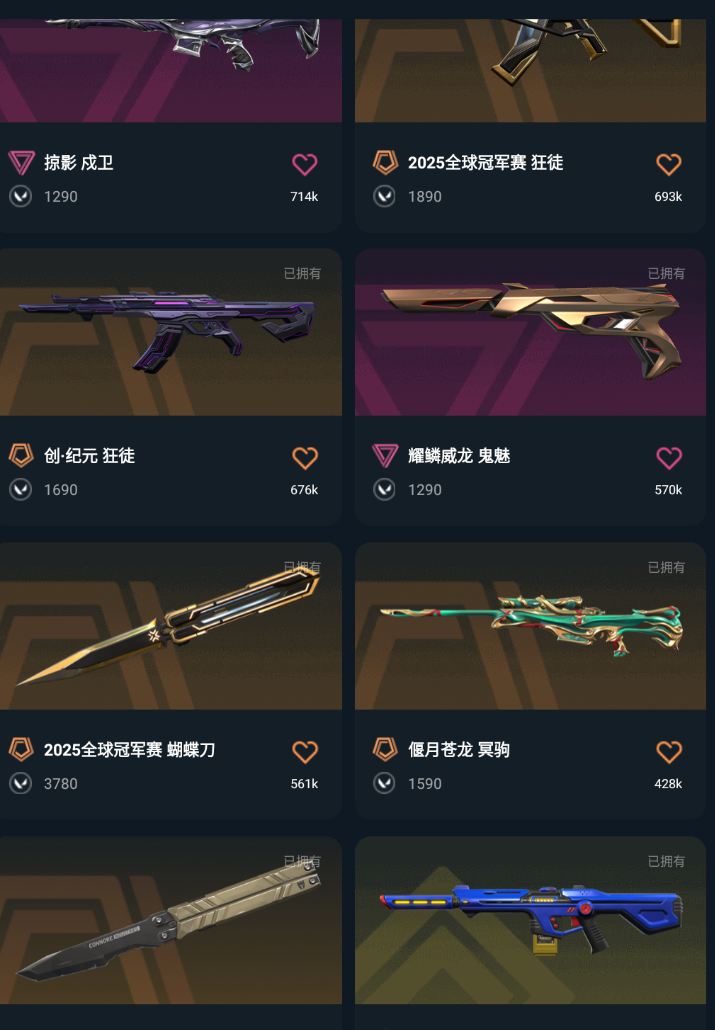Open the jade dragon 偃月苍龙 冥驹 sniper image
This screenshot has height=1030, width=715.
pos(530,626)
